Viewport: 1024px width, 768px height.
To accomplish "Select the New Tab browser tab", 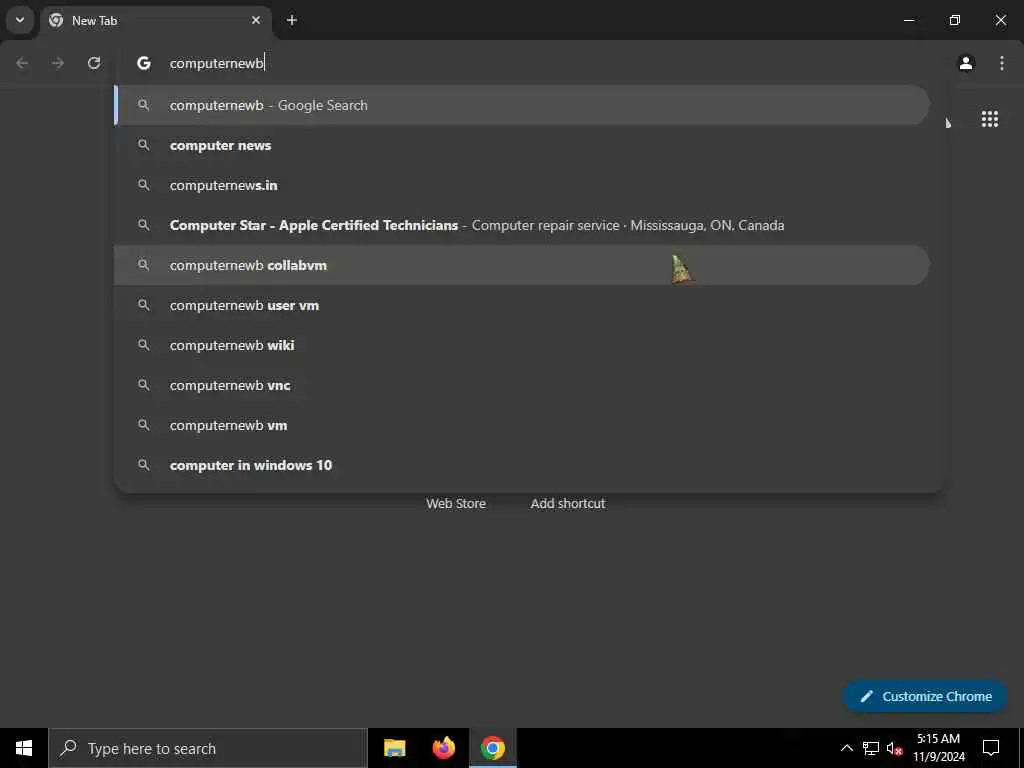I will pos(155,20).
